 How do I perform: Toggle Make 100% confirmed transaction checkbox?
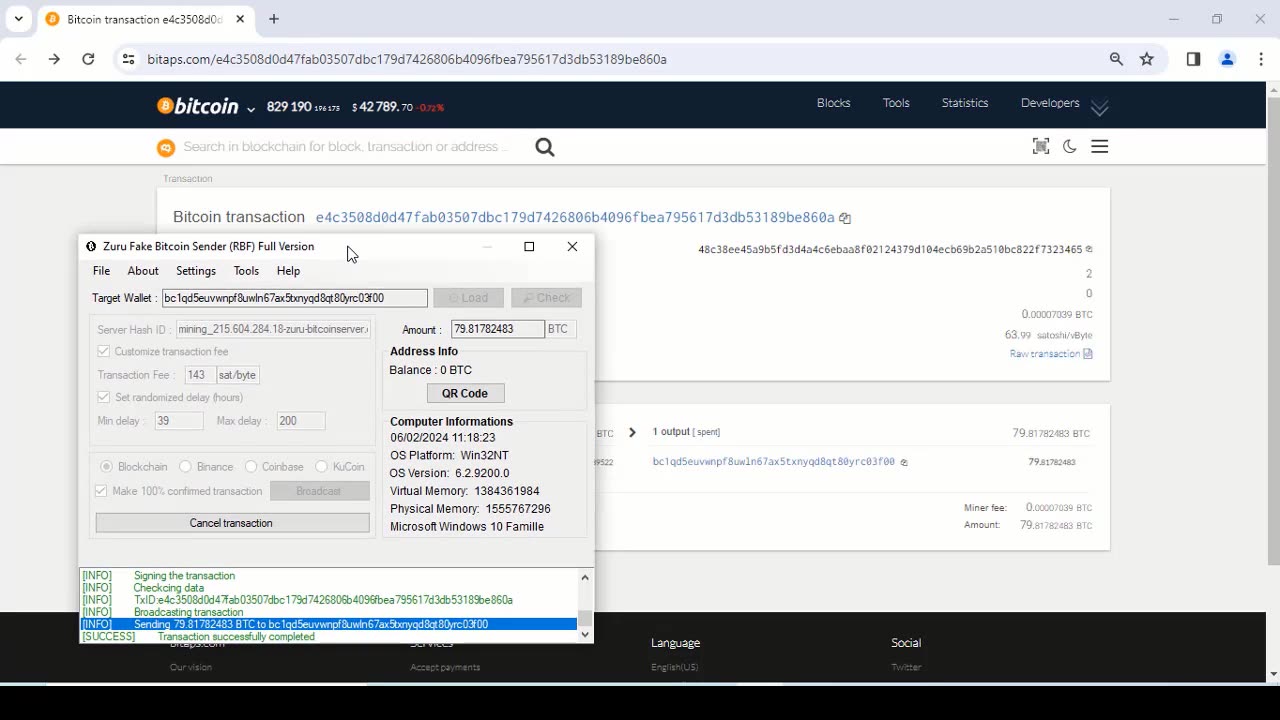coord(101,491)
